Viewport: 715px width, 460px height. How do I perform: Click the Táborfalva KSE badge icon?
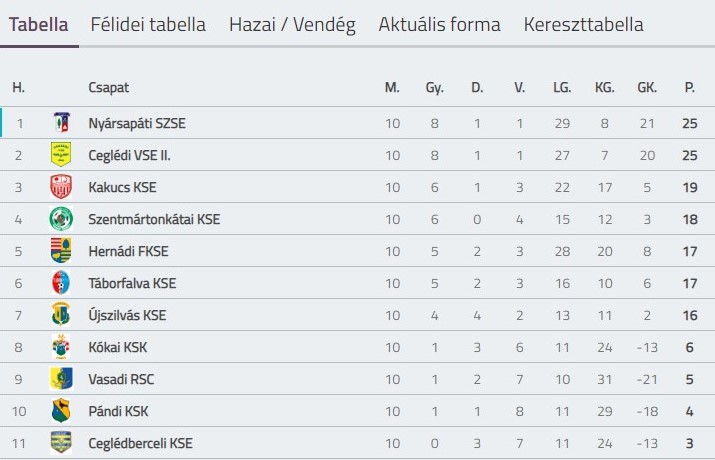61,283
